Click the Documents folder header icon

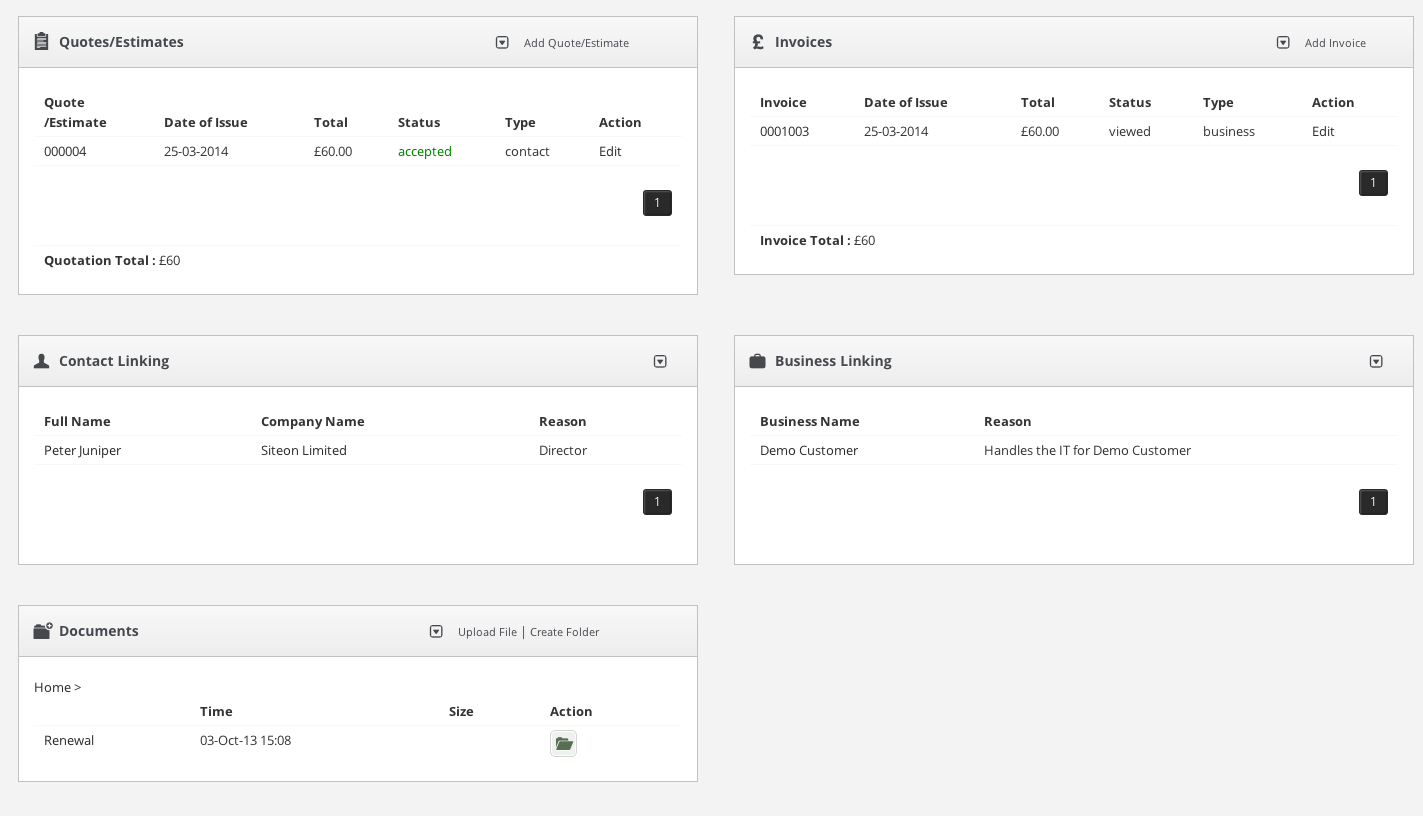pyautogui.click(x=42, y=631)
